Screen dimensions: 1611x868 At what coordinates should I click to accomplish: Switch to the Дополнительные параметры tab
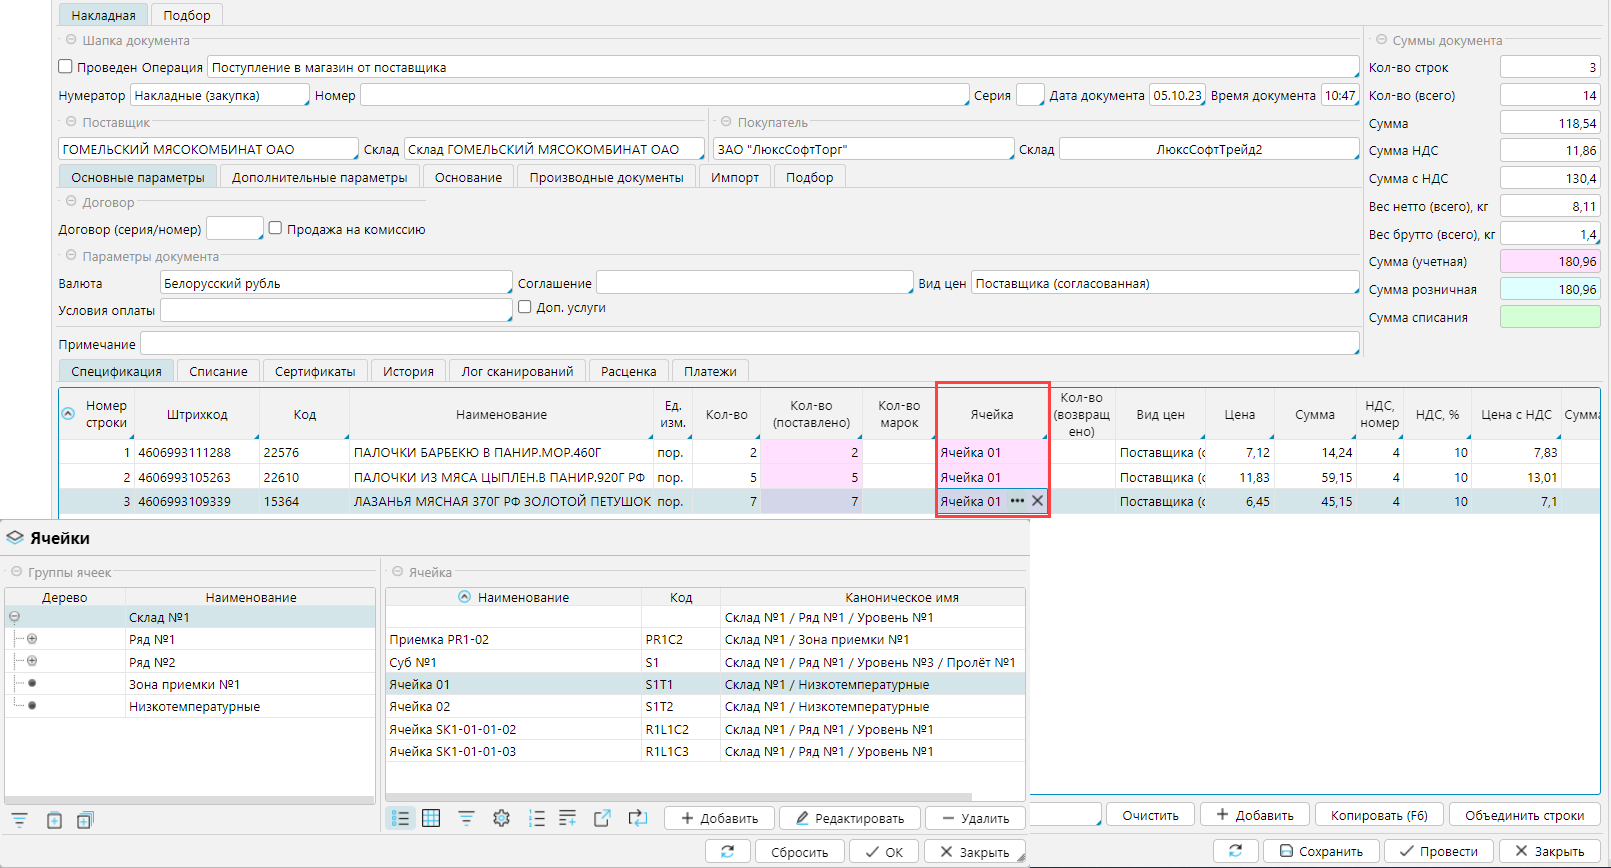coord(320,177)
